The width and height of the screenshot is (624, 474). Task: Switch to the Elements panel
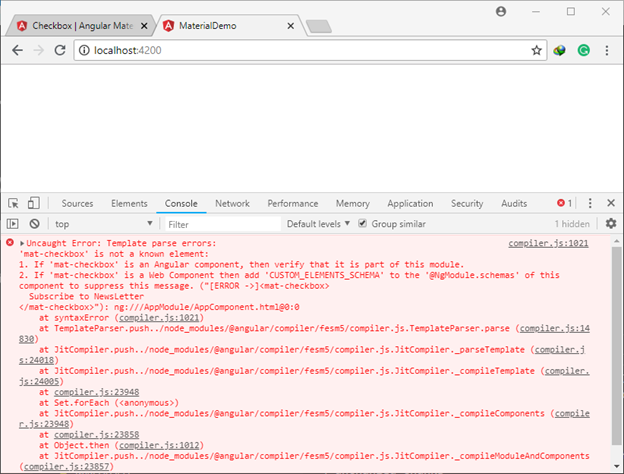(129, 203)
